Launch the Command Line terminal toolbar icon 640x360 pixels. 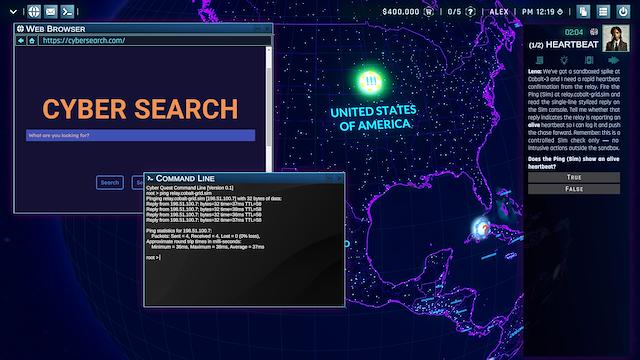(x=67, y=11)
